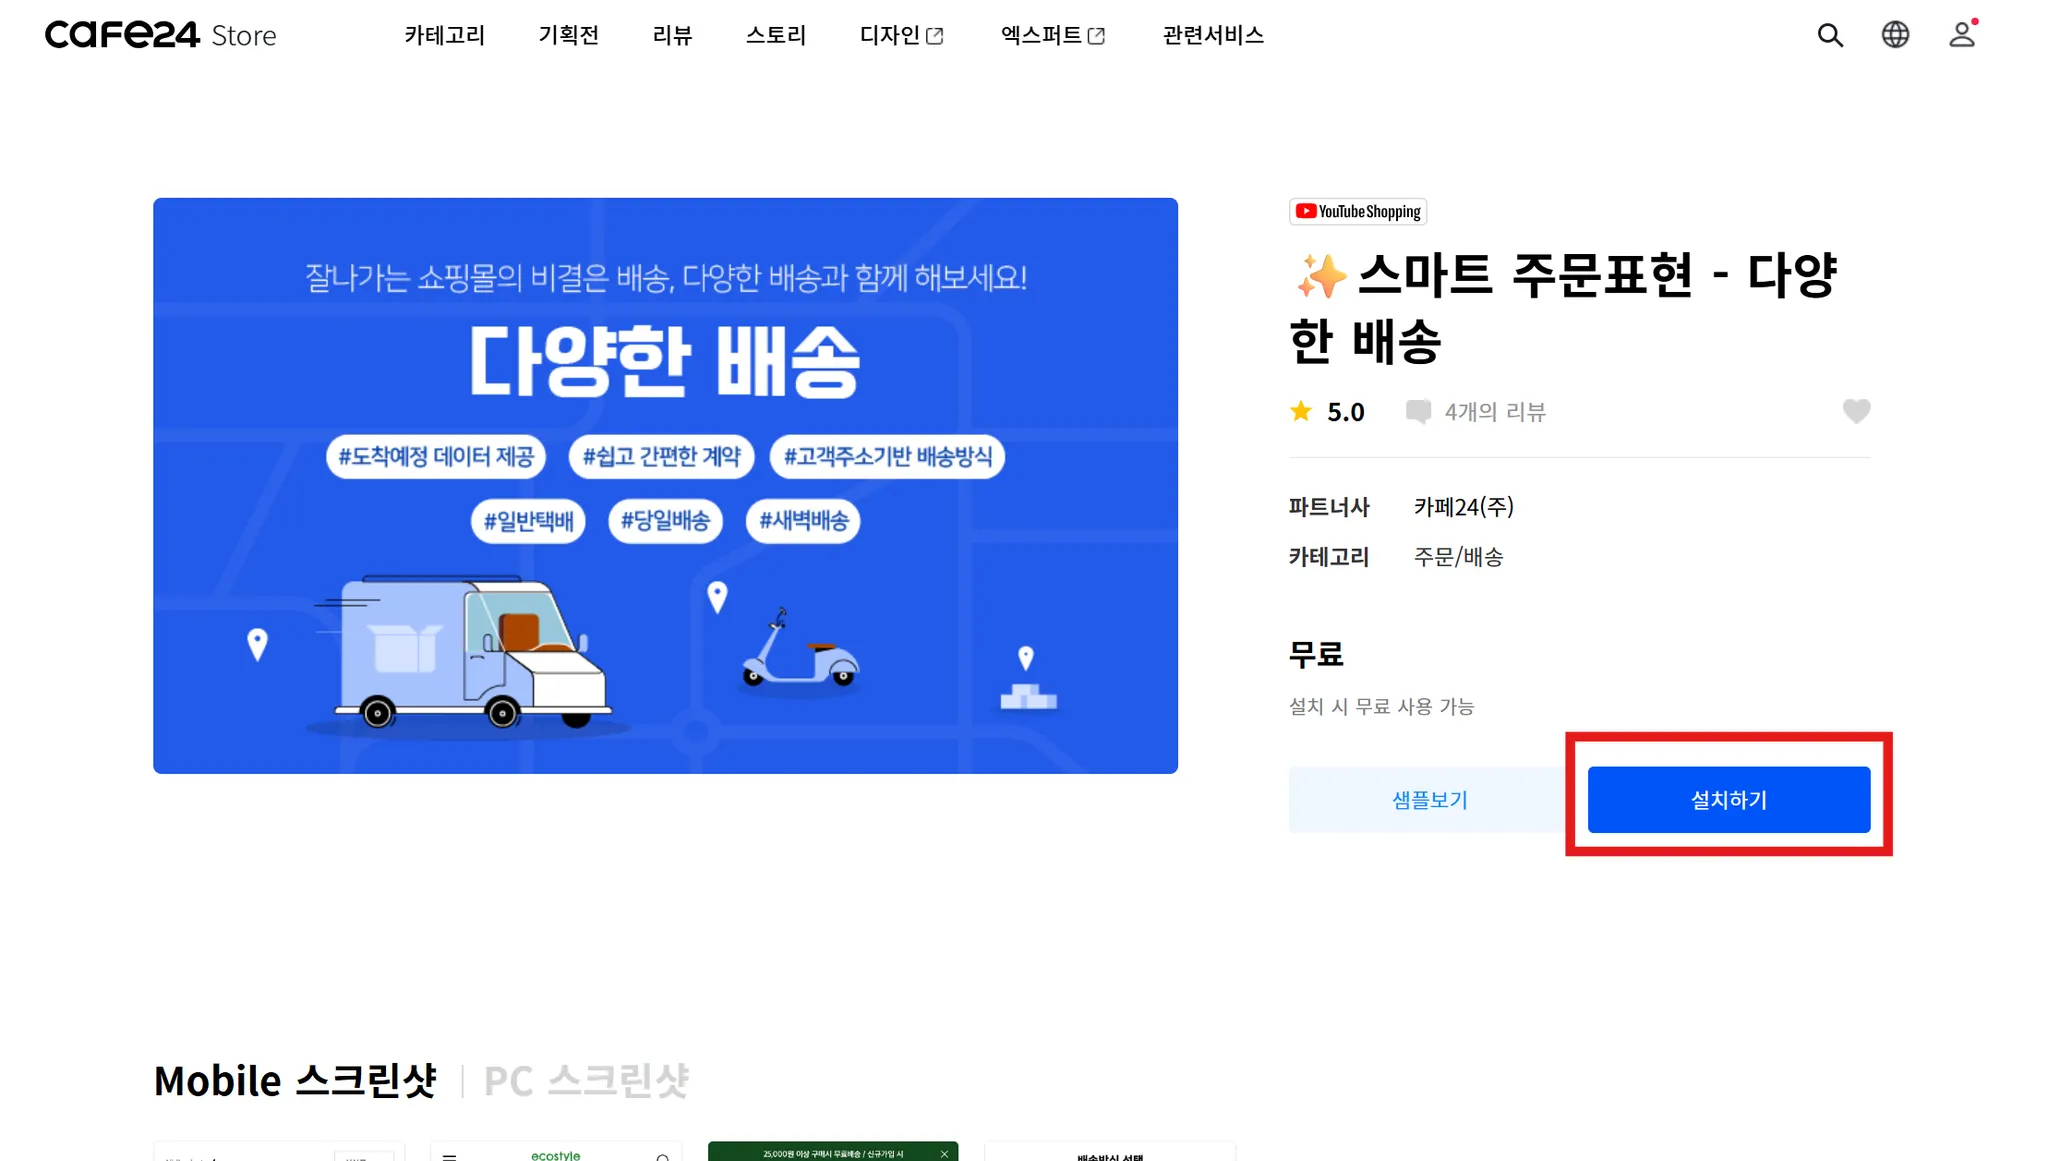2048x1161 pixels.
Task: Open the 4개의 리뷰 link
Action: coord(1495,412)
